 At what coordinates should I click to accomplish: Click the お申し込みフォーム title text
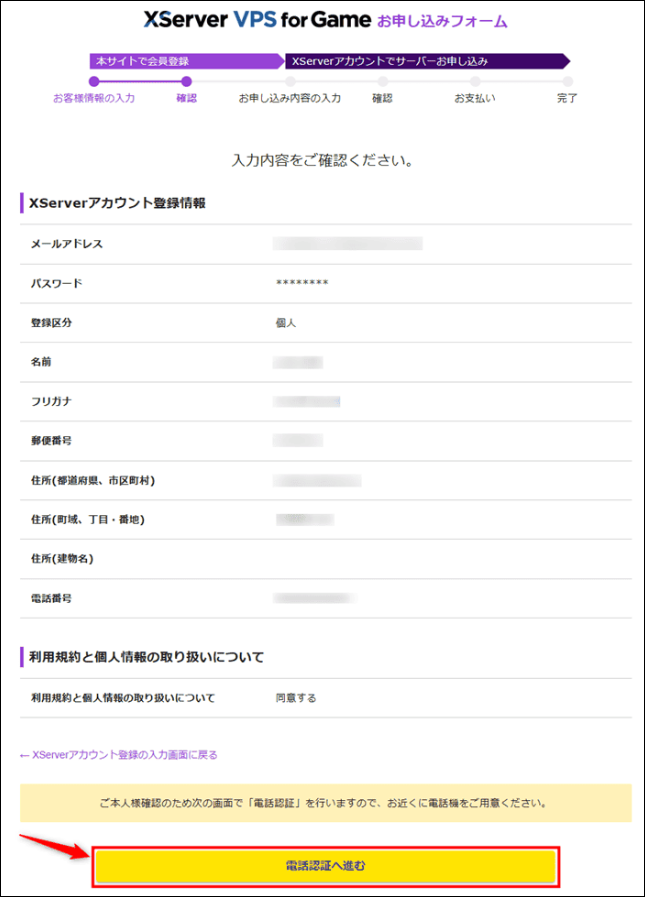coord(442,22)
